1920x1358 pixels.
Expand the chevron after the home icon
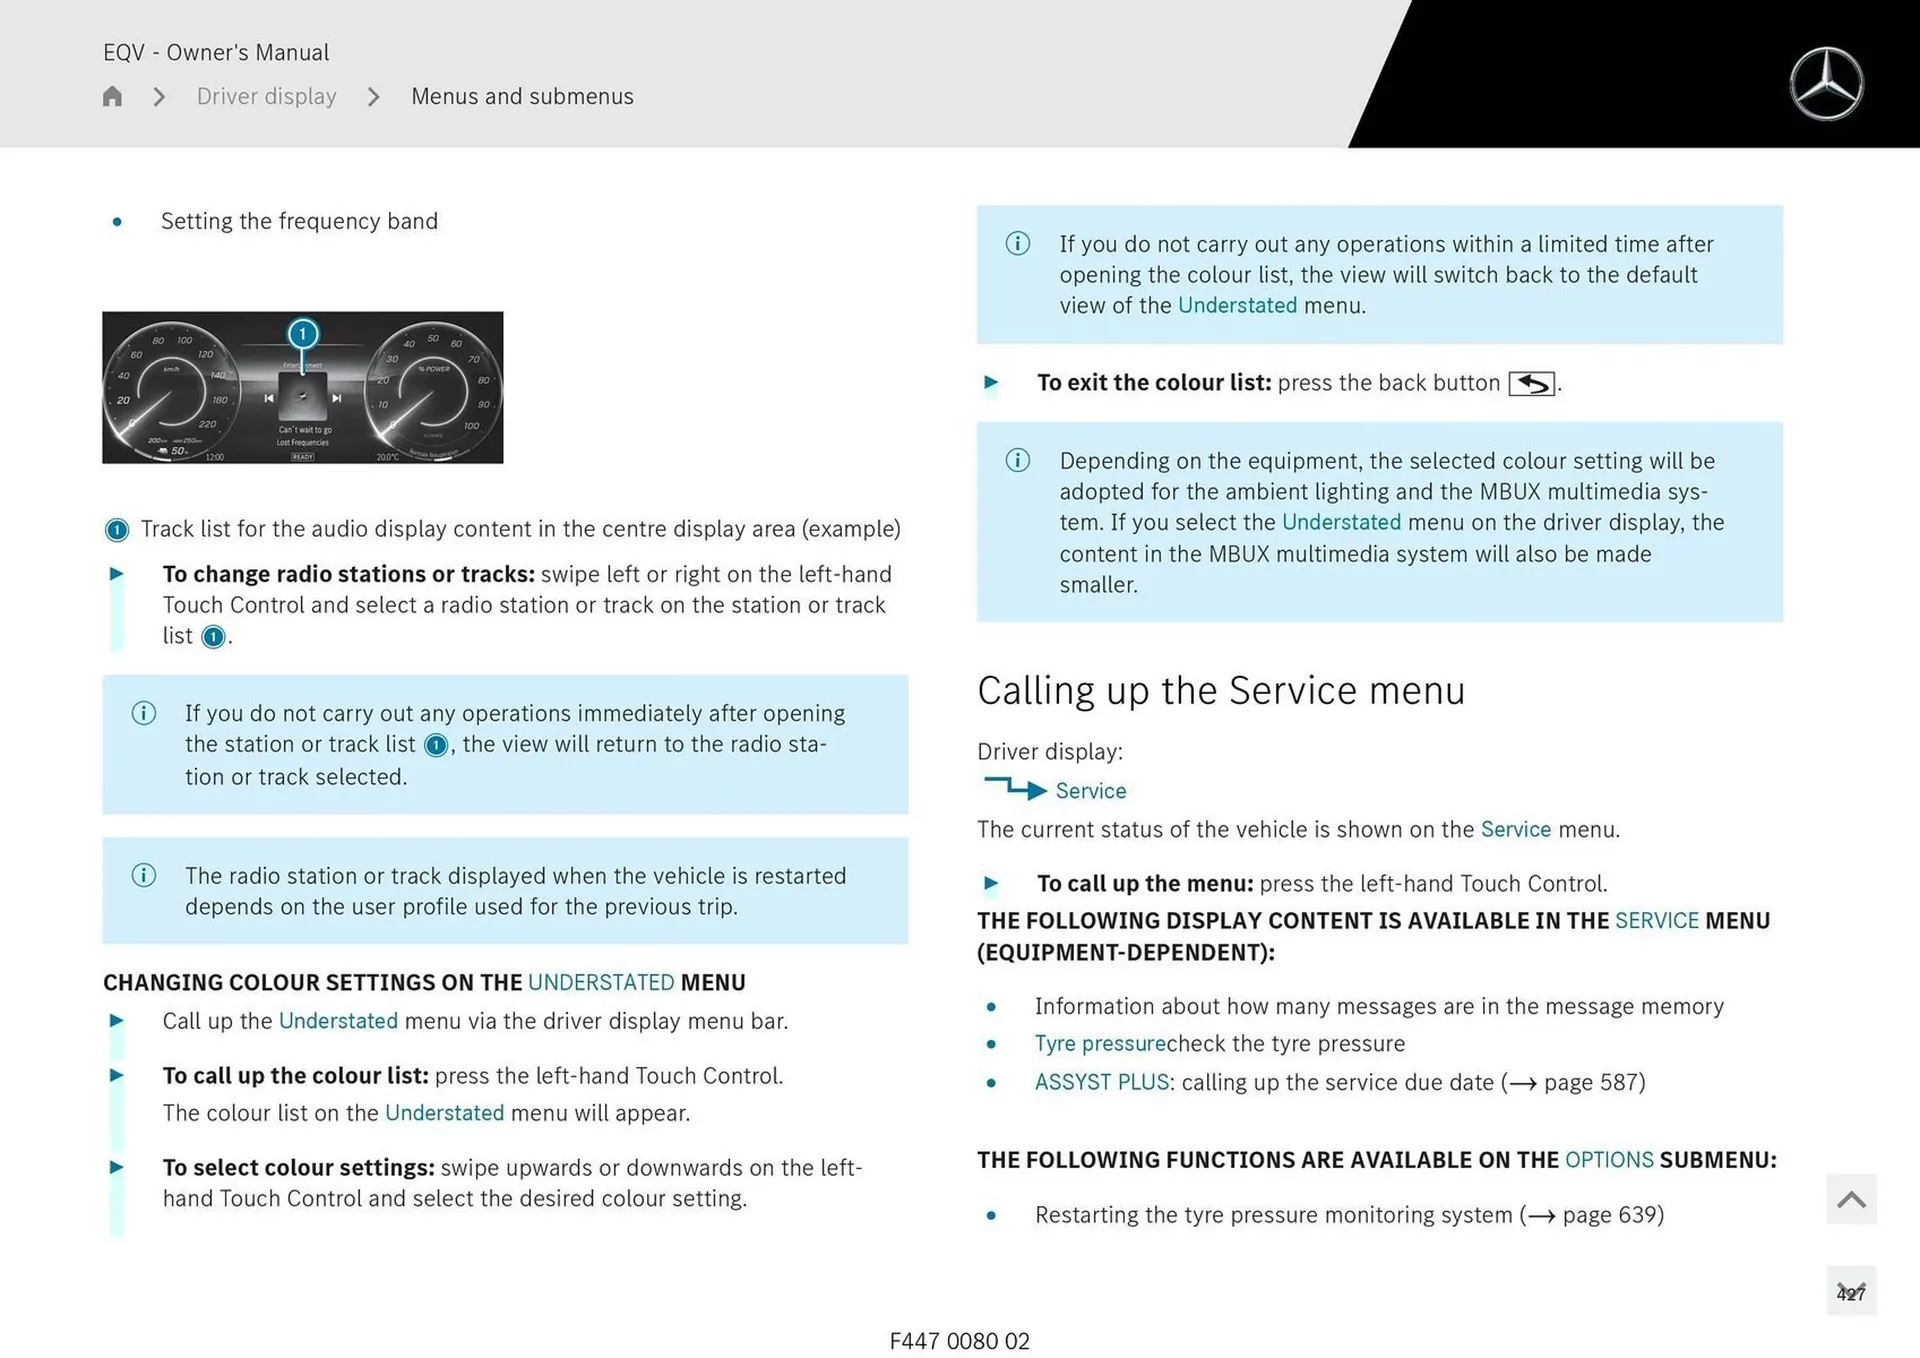[159, 96]
